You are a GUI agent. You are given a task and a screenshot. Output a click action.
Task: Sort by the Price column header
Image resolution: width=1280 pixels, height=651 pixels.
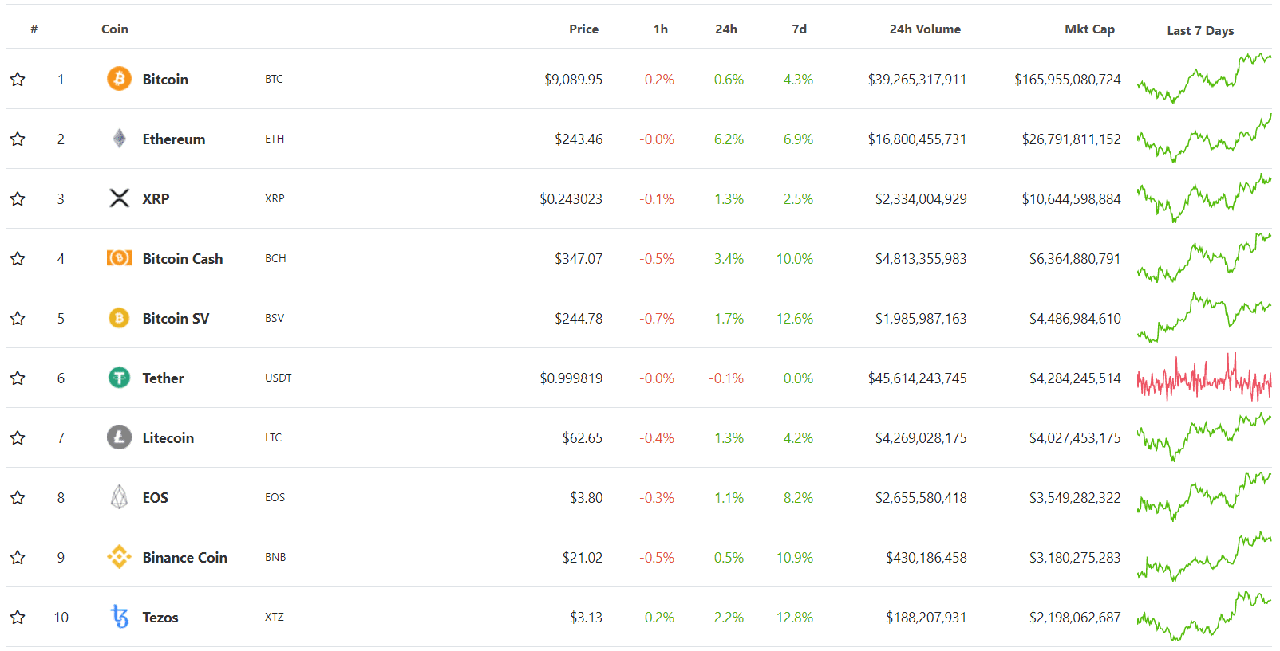click(x=584, y=29)
